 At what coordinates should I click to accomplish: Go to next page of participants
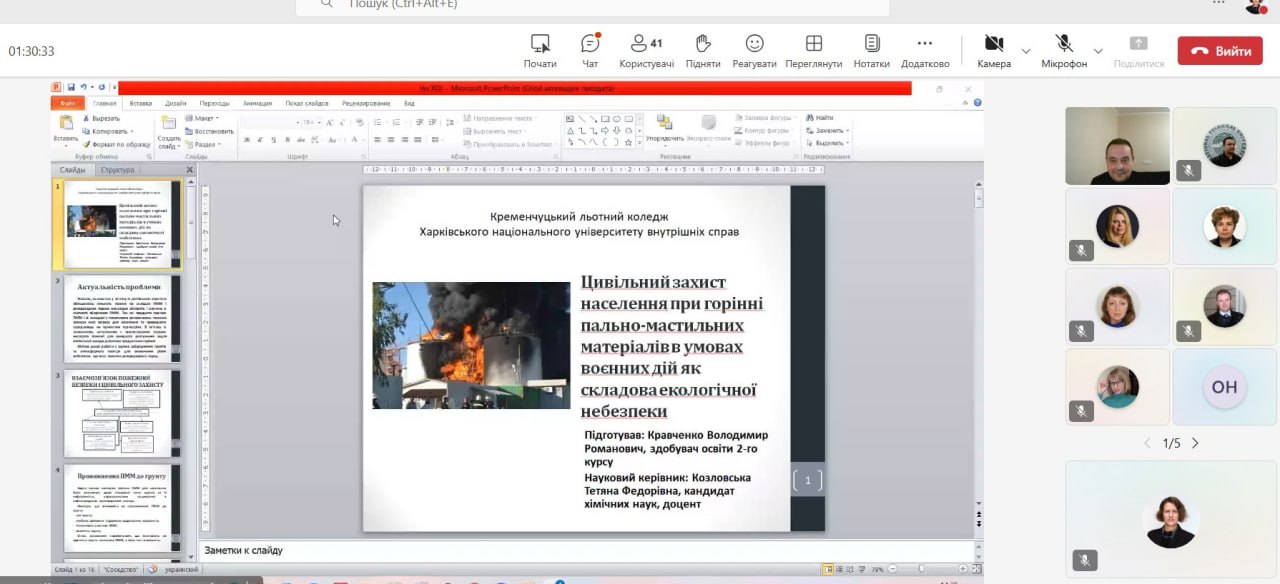[x=1195, y=443]
